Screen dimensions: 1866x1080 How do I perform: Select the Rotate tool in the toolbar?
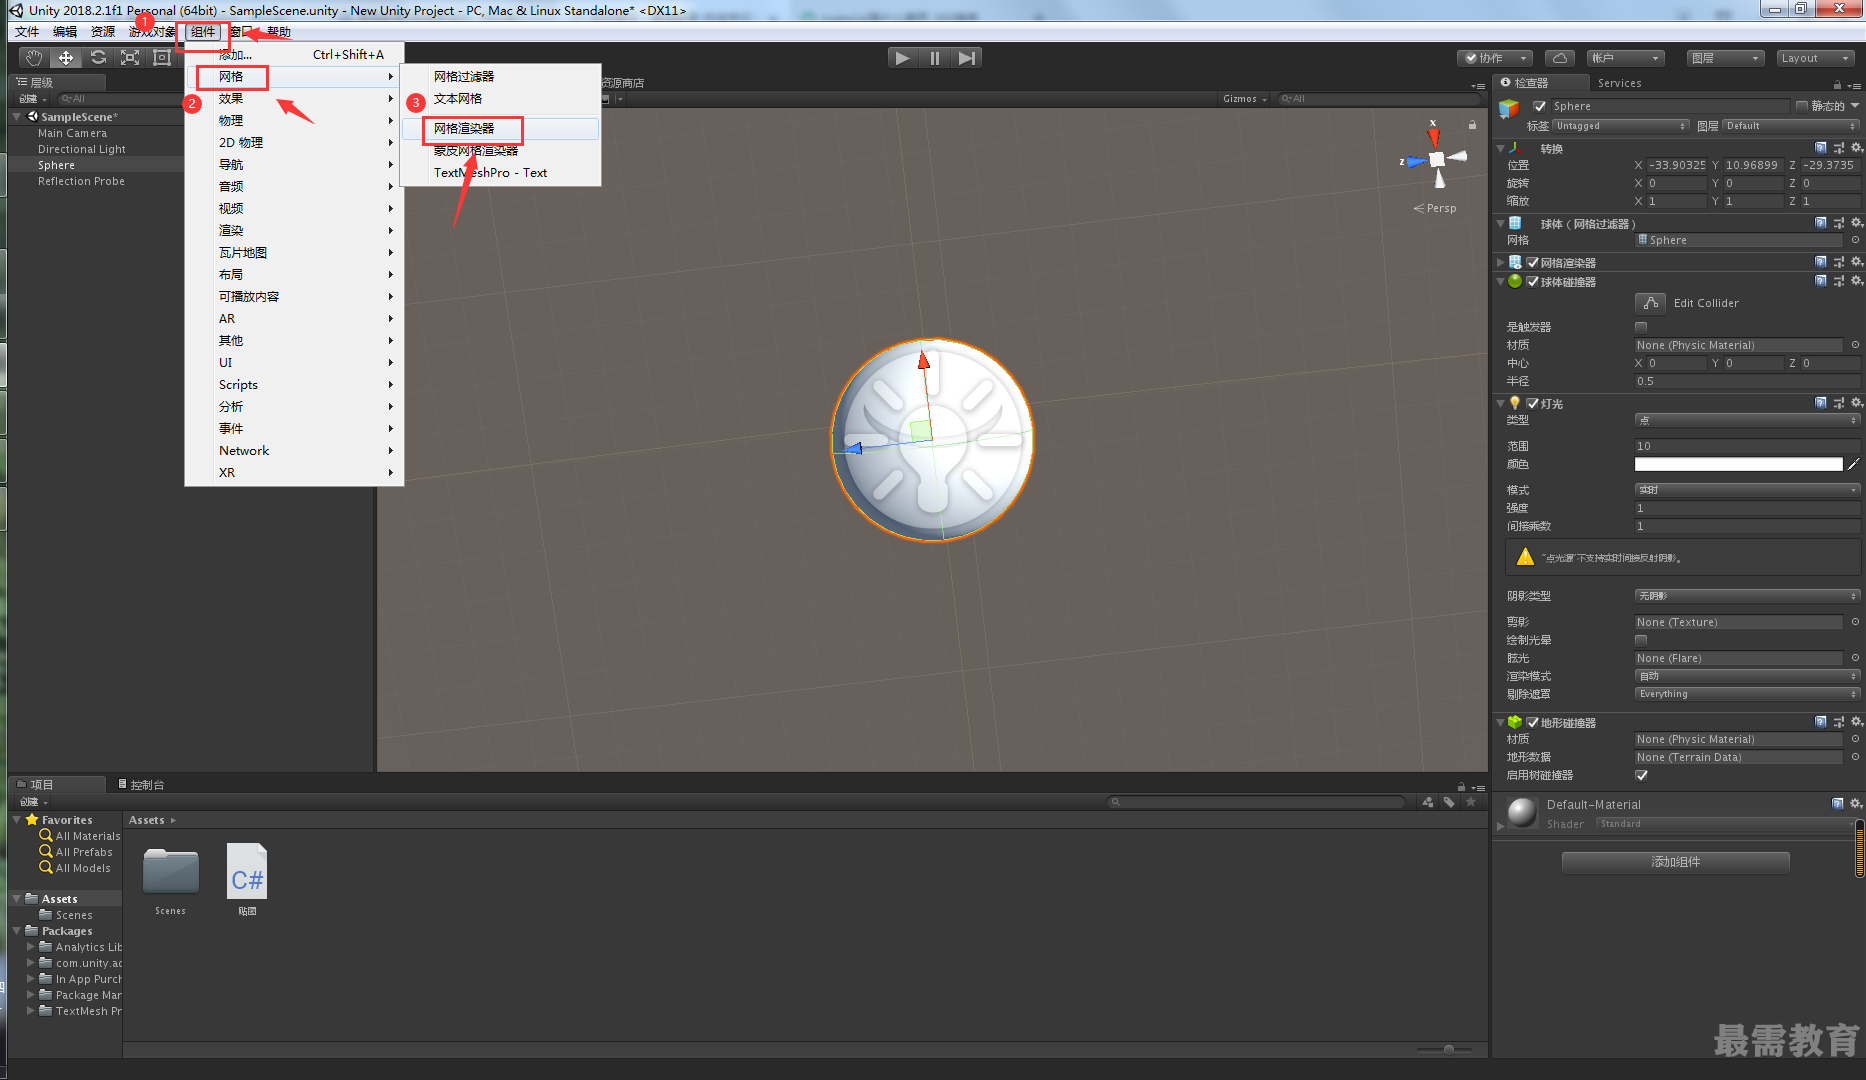tap(98, 58)
